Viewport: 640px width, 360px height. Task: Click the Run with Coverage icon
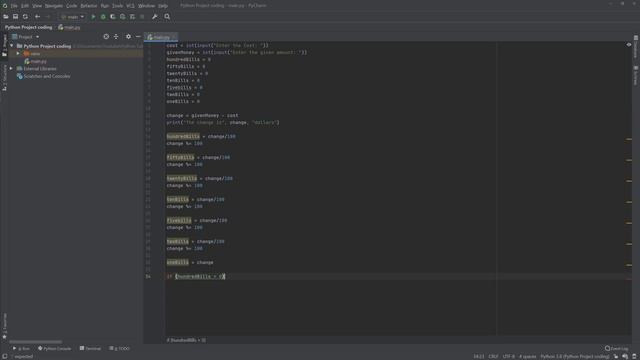tap(113, 17)
